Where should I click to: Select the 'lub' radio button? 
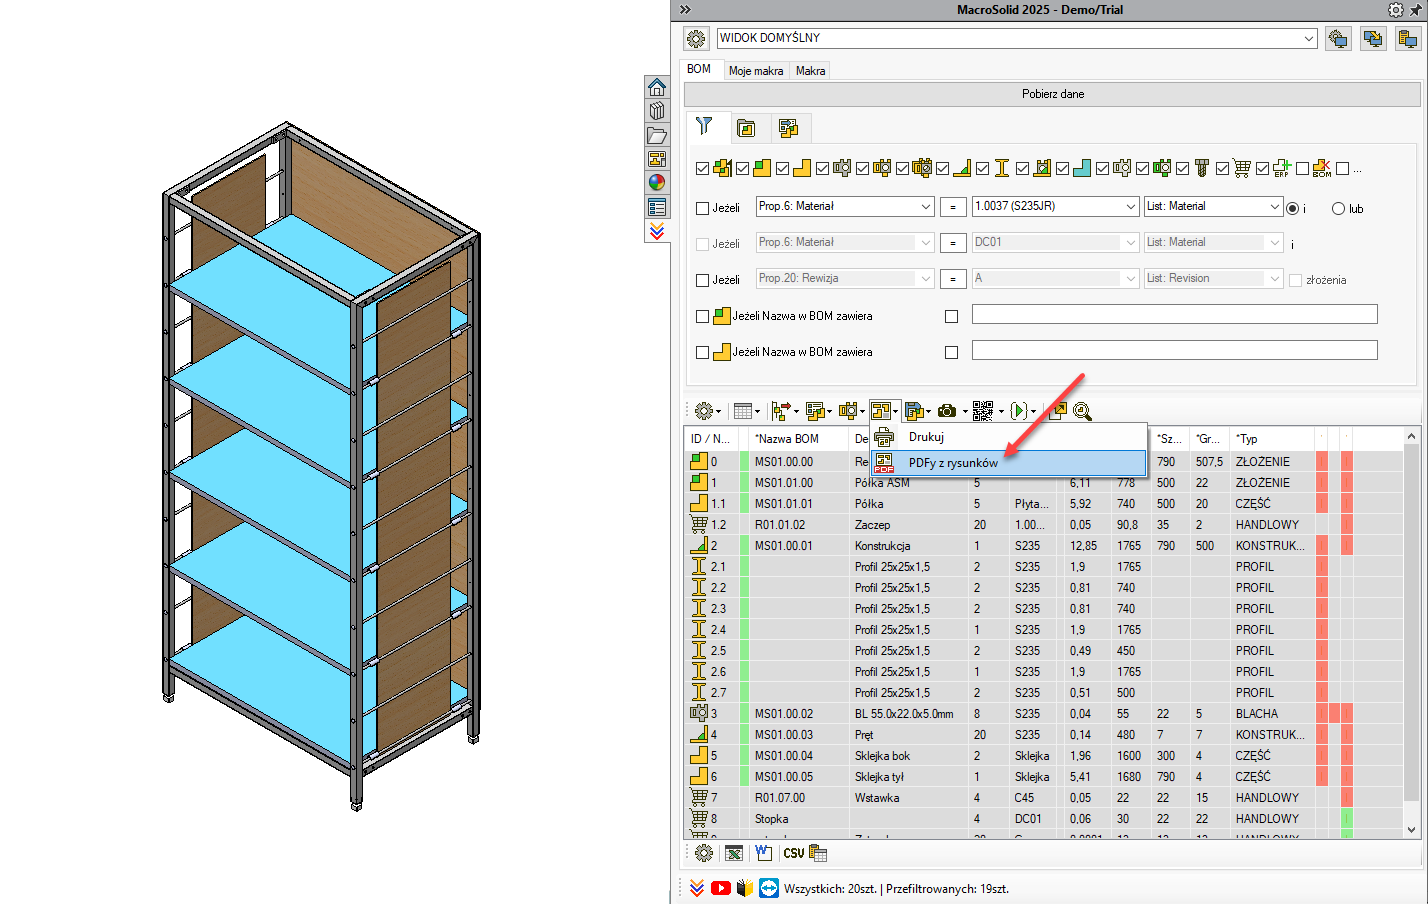click(x=1338, y=208)
